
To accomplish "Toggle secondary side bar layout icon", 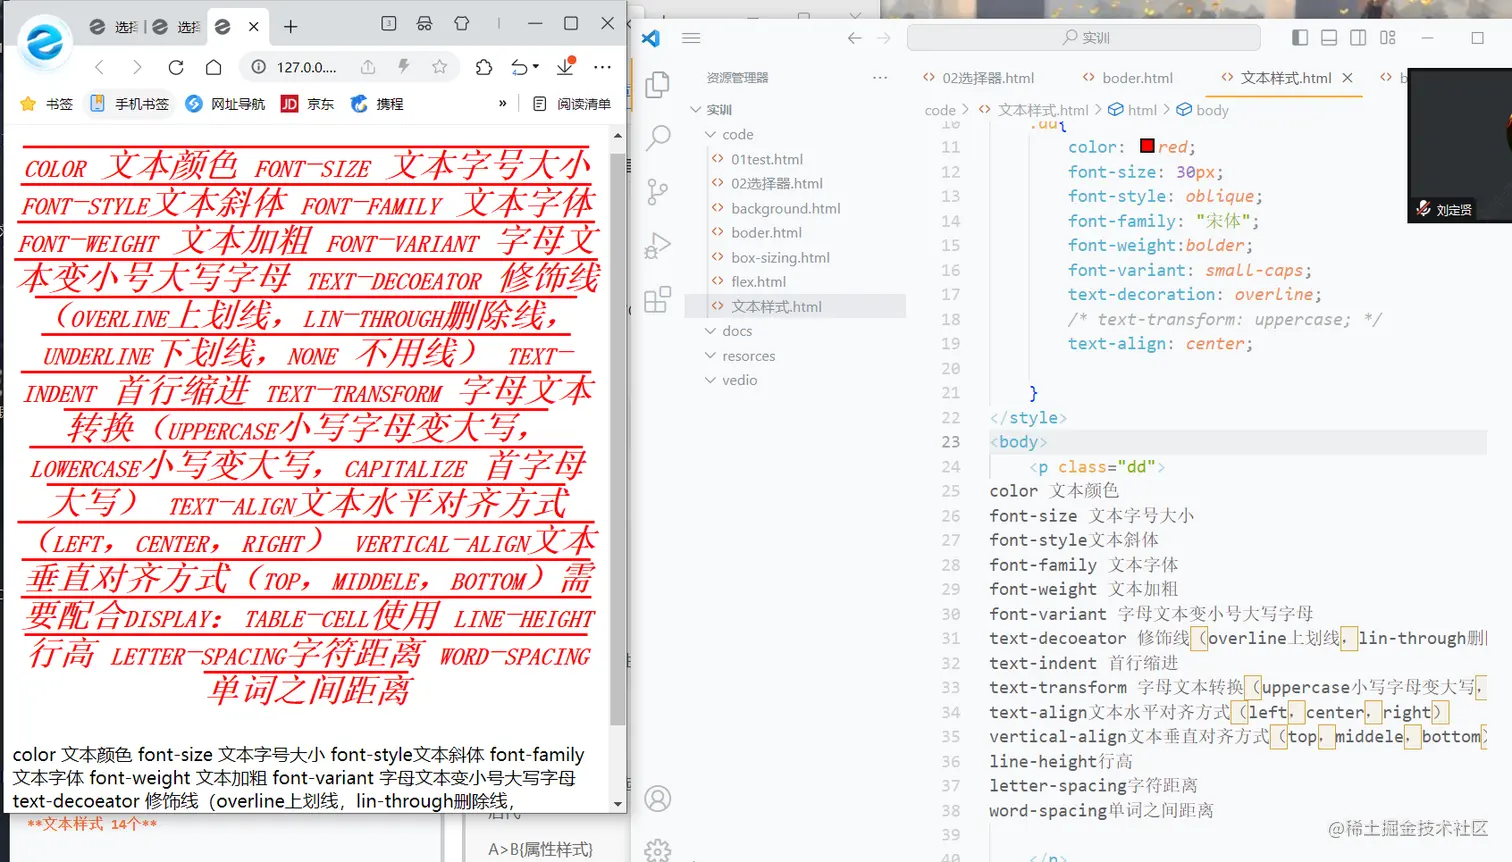I will click(1358, 38).
